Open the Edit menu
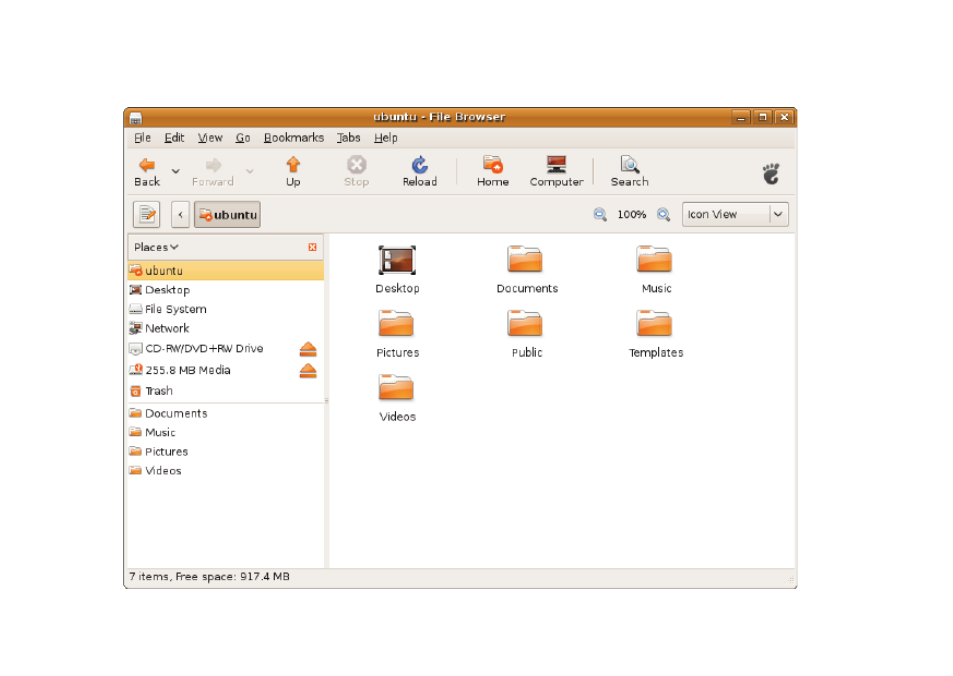The width and height of the screenshot is (953, 676). pyautogui.click(x=174, y=138)
